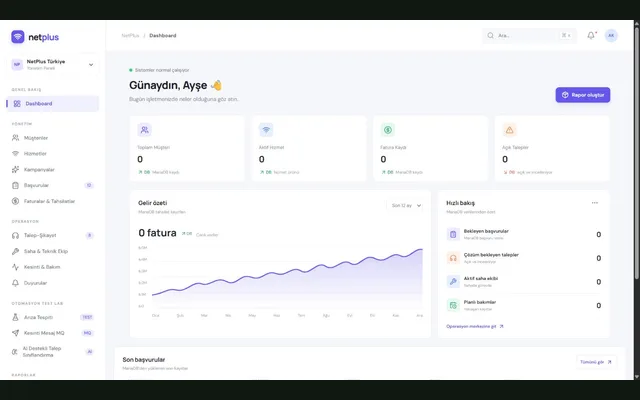The height and width of the screenshot is (400, 640).
Task: Click the Müşteriler sidebar icon
Action: 16,138
